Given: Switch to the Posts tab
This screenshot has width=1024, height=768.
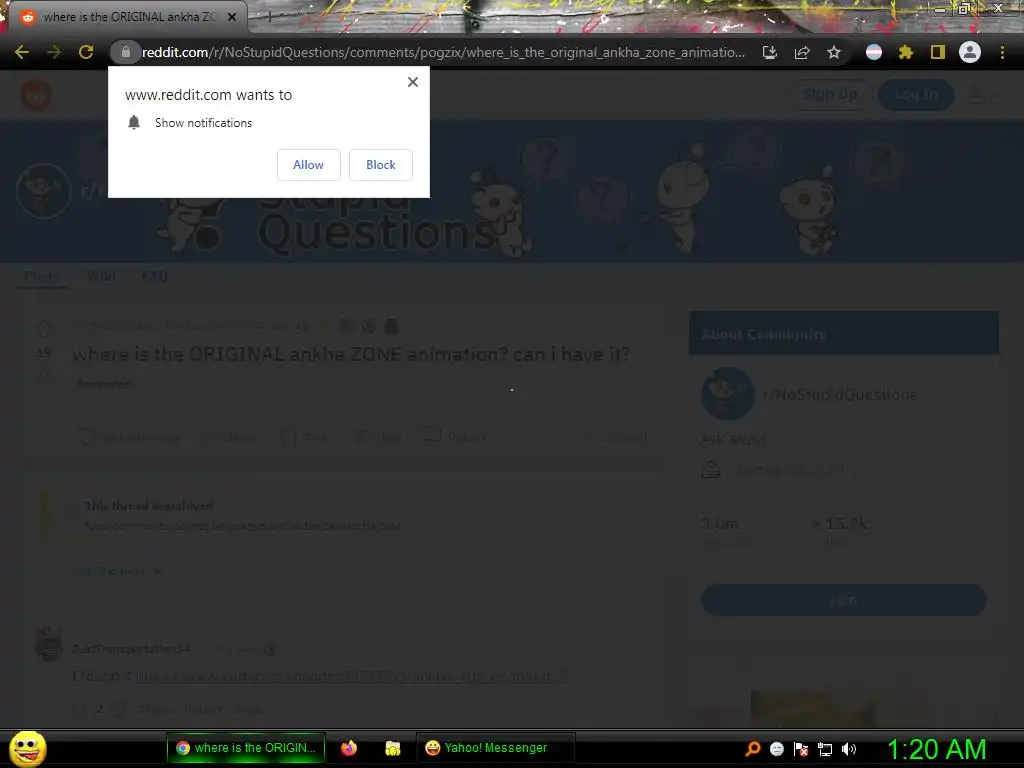Looking at the screenshot, I should click(42, 276).
